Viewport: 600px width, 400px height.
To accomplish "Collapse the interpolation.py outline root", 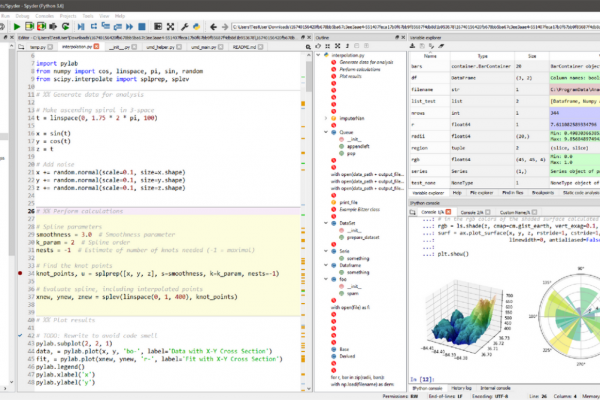I will (318, 55).
